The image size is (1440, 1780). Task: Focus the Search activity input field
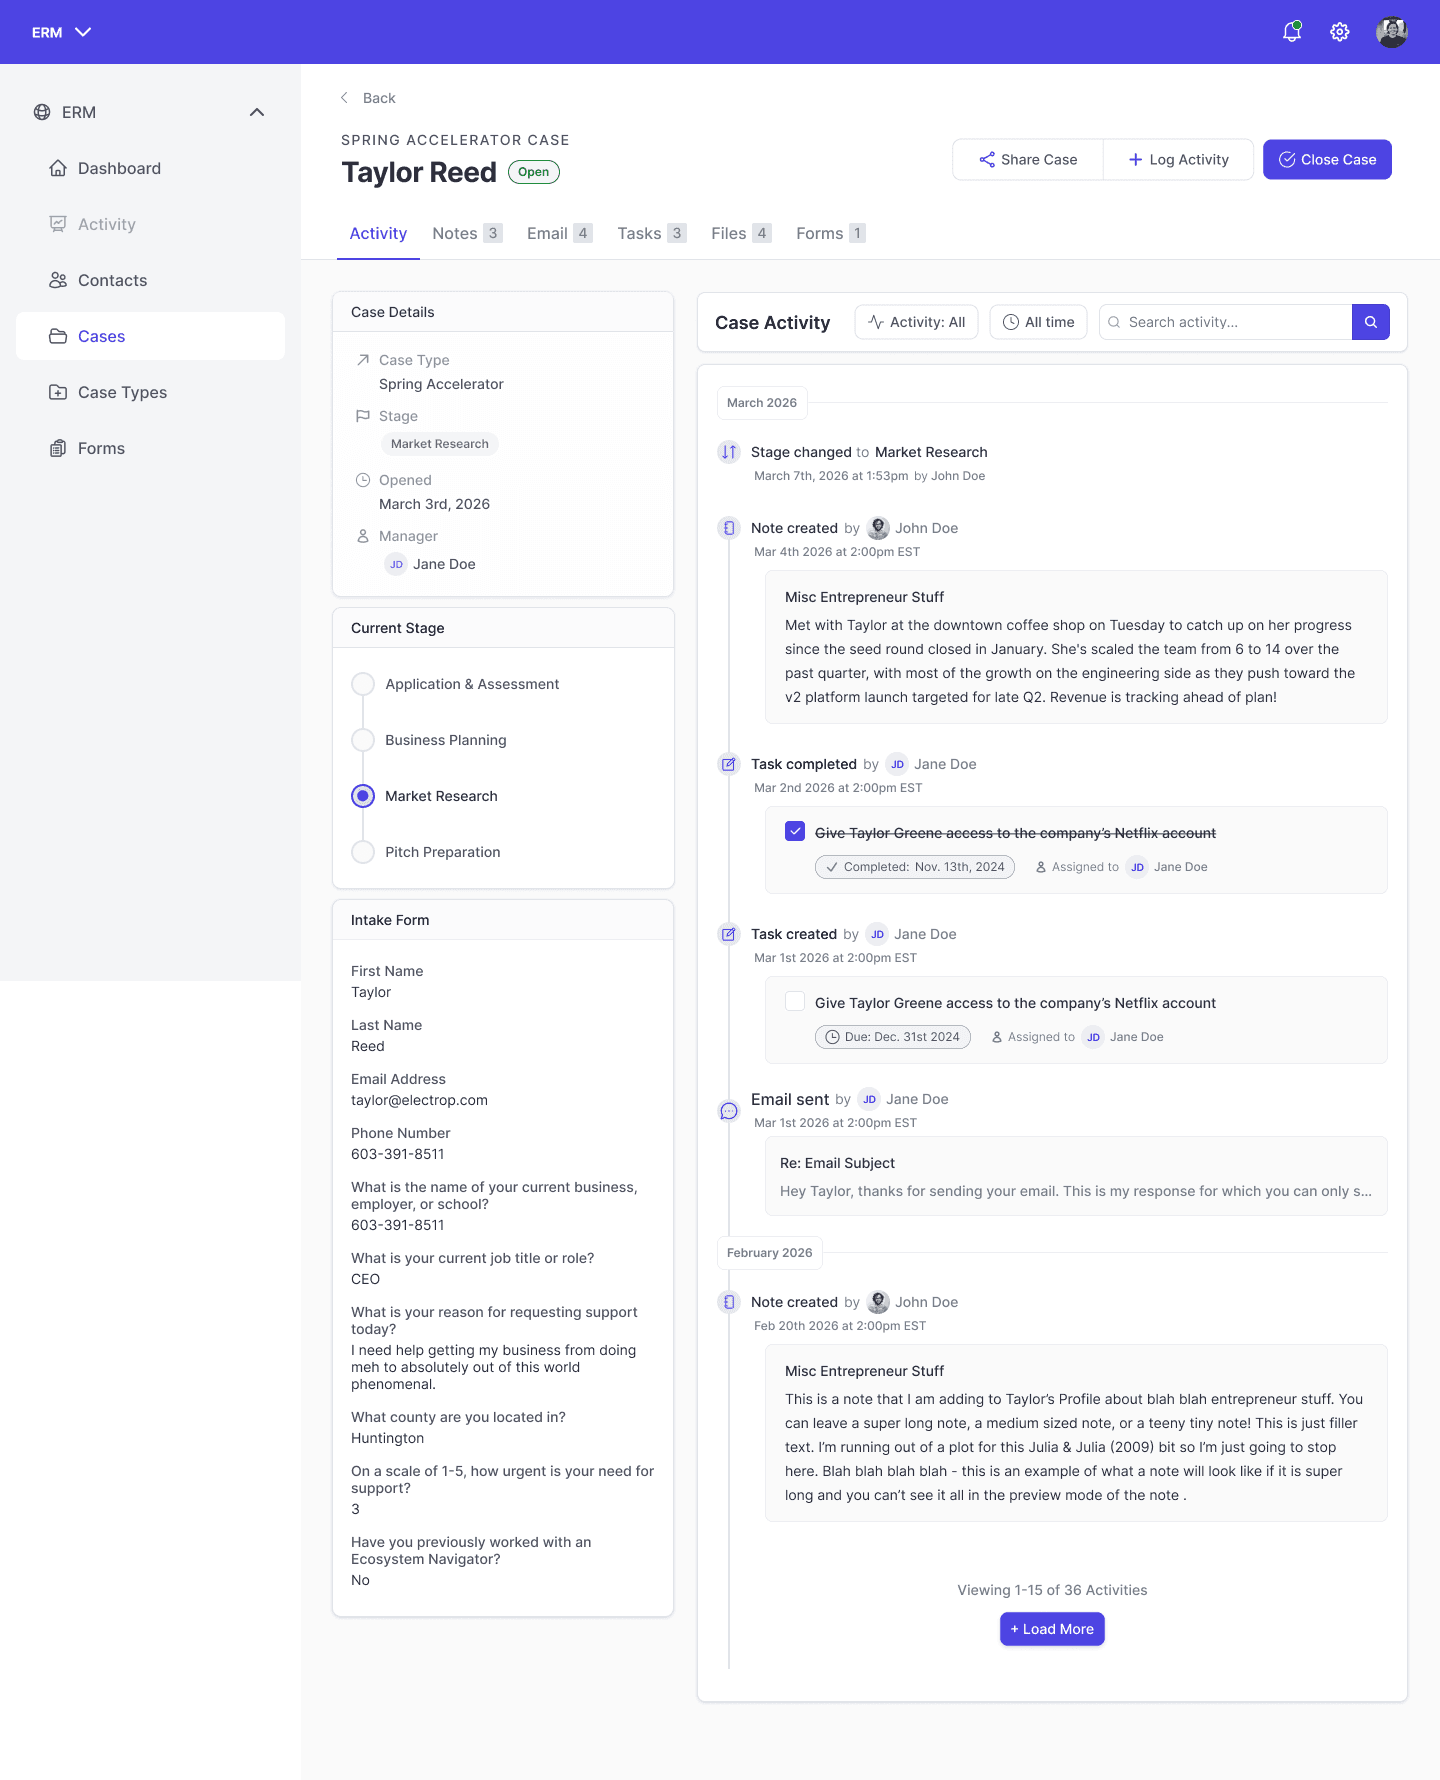point(1225,322)
